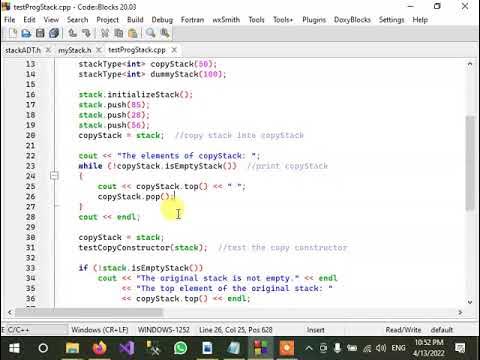Open the Fortran menu
480x360 pixels.
[x=192, y=20]
